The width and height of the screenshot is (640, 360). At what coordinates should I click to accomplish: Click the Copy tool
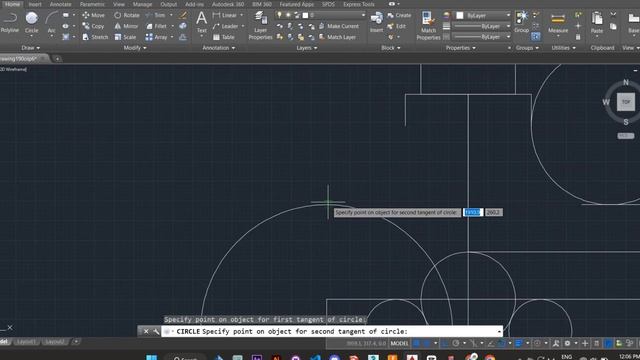coord(93,26)
